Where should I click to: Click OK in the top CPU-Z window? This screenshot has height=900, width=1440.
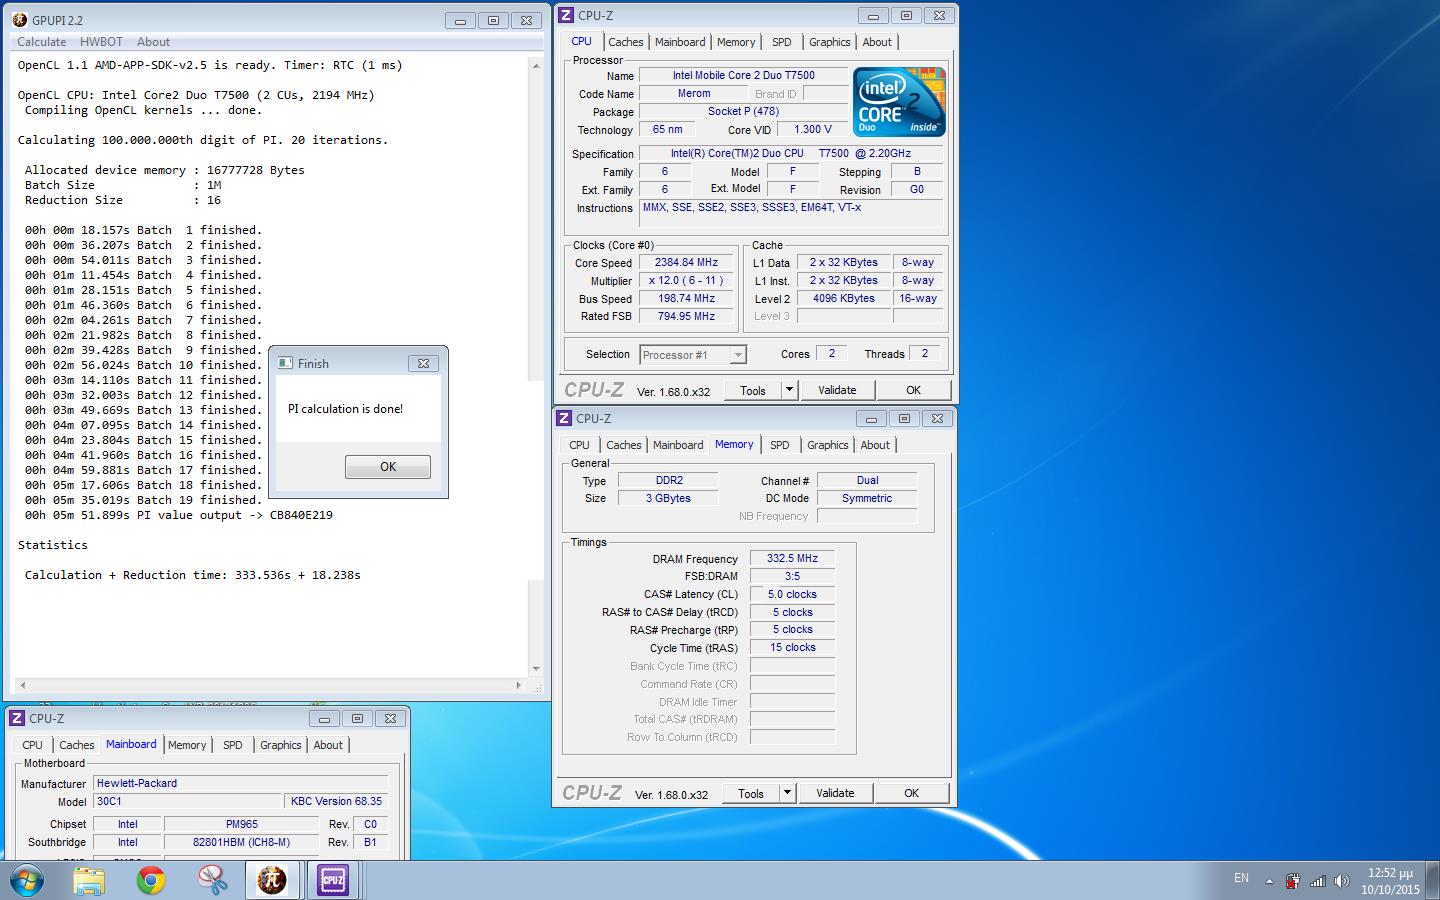click(913, 390)
